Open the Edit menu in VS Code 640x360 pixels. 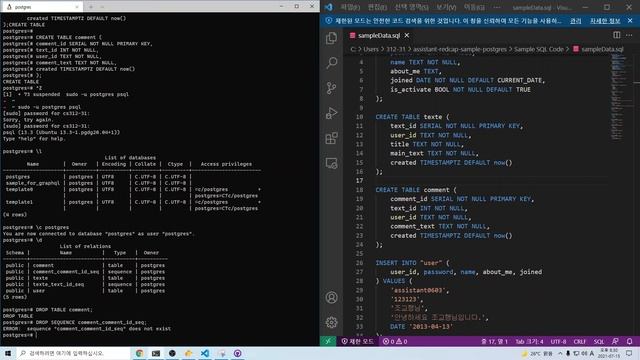377,7
